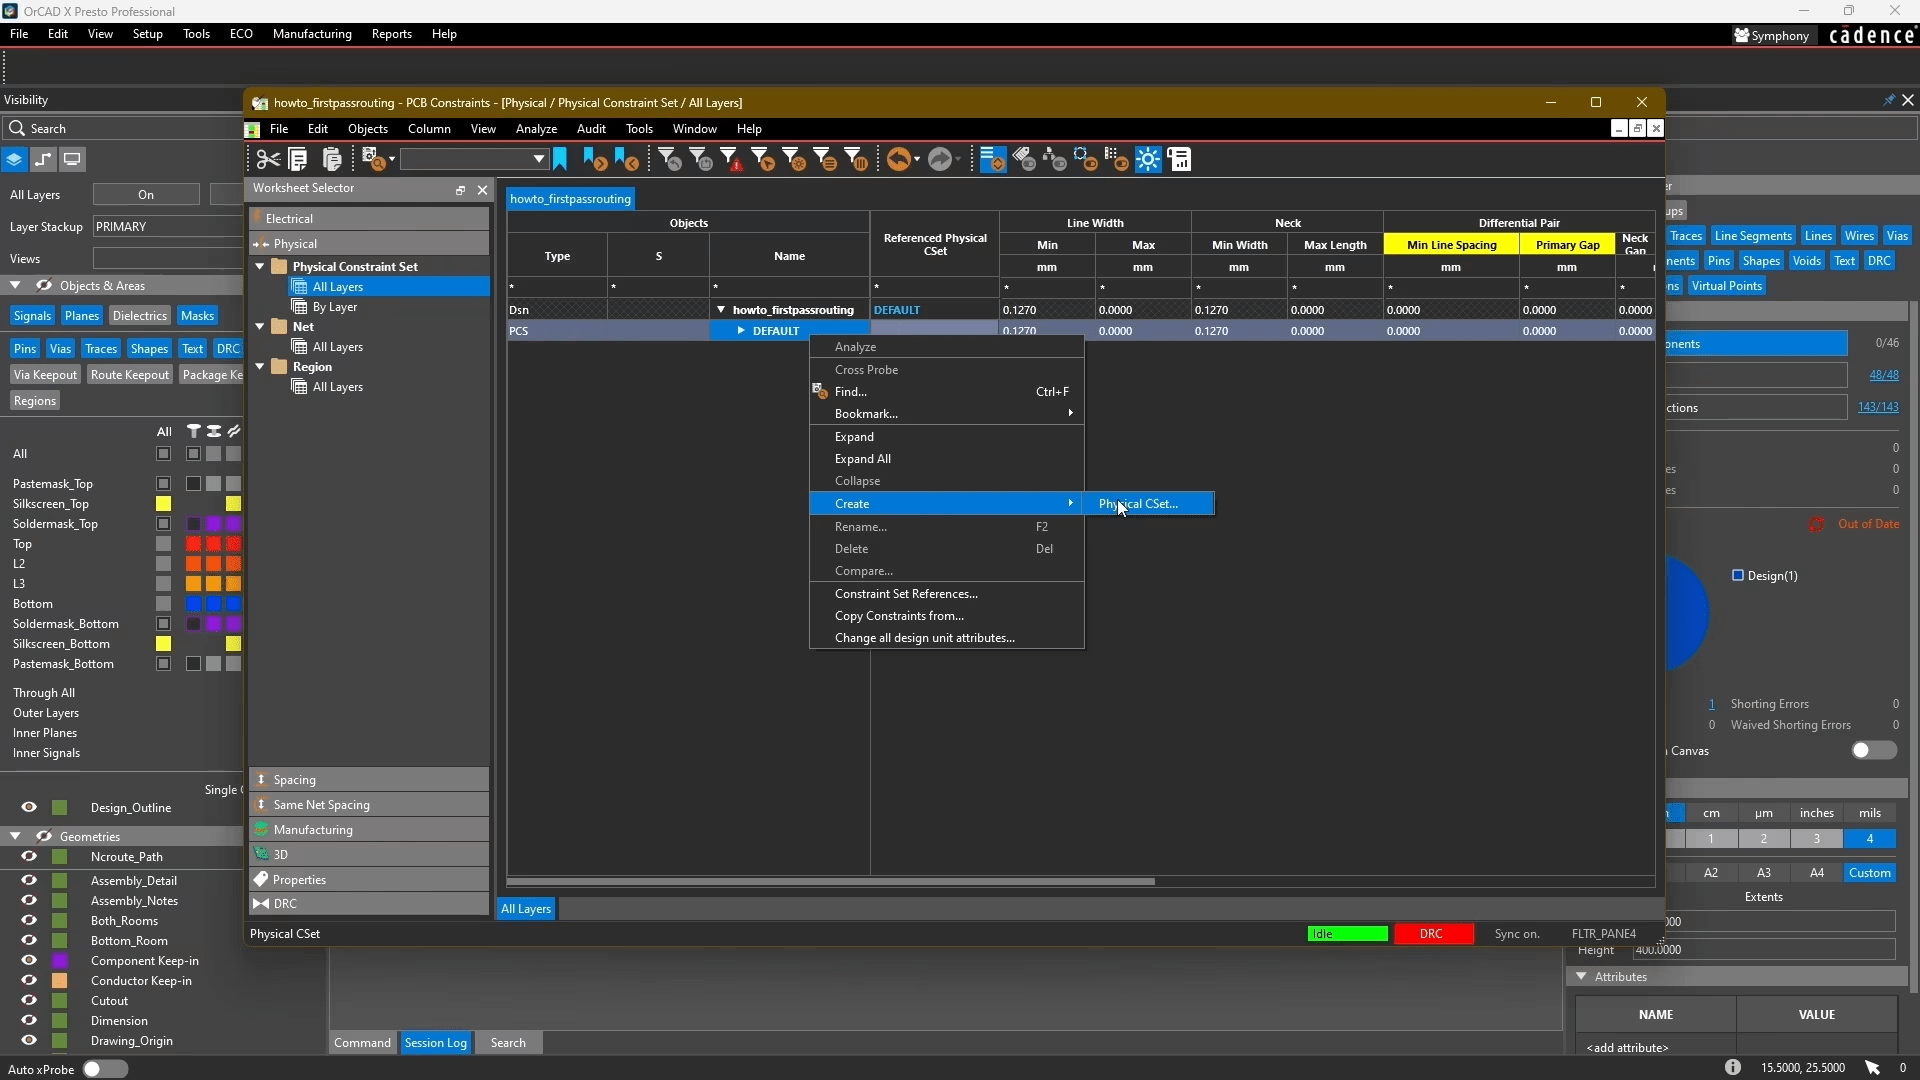Collapse the Net tree node
This screenshot has width=1920, height=1080.
pyautogui.click(x=260, y=326)
